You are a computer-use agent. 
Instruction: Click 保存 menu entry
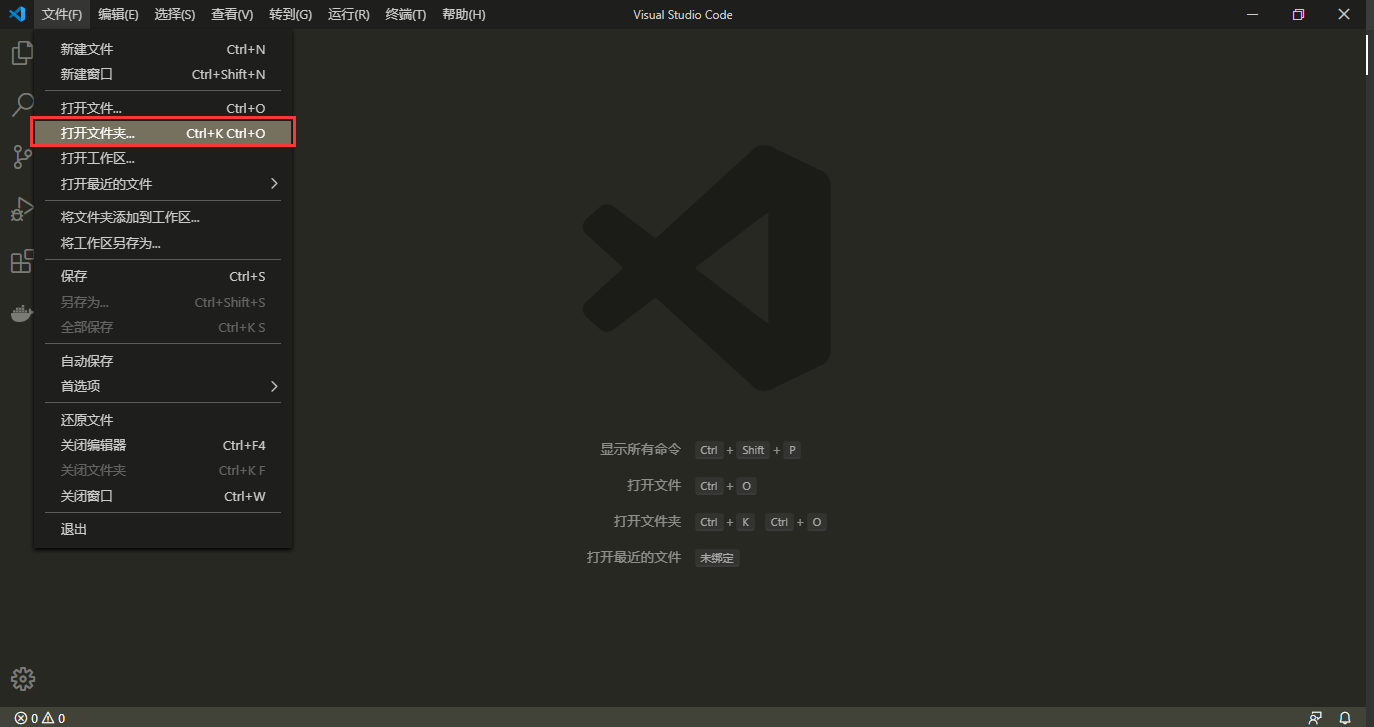pos(163,276)
